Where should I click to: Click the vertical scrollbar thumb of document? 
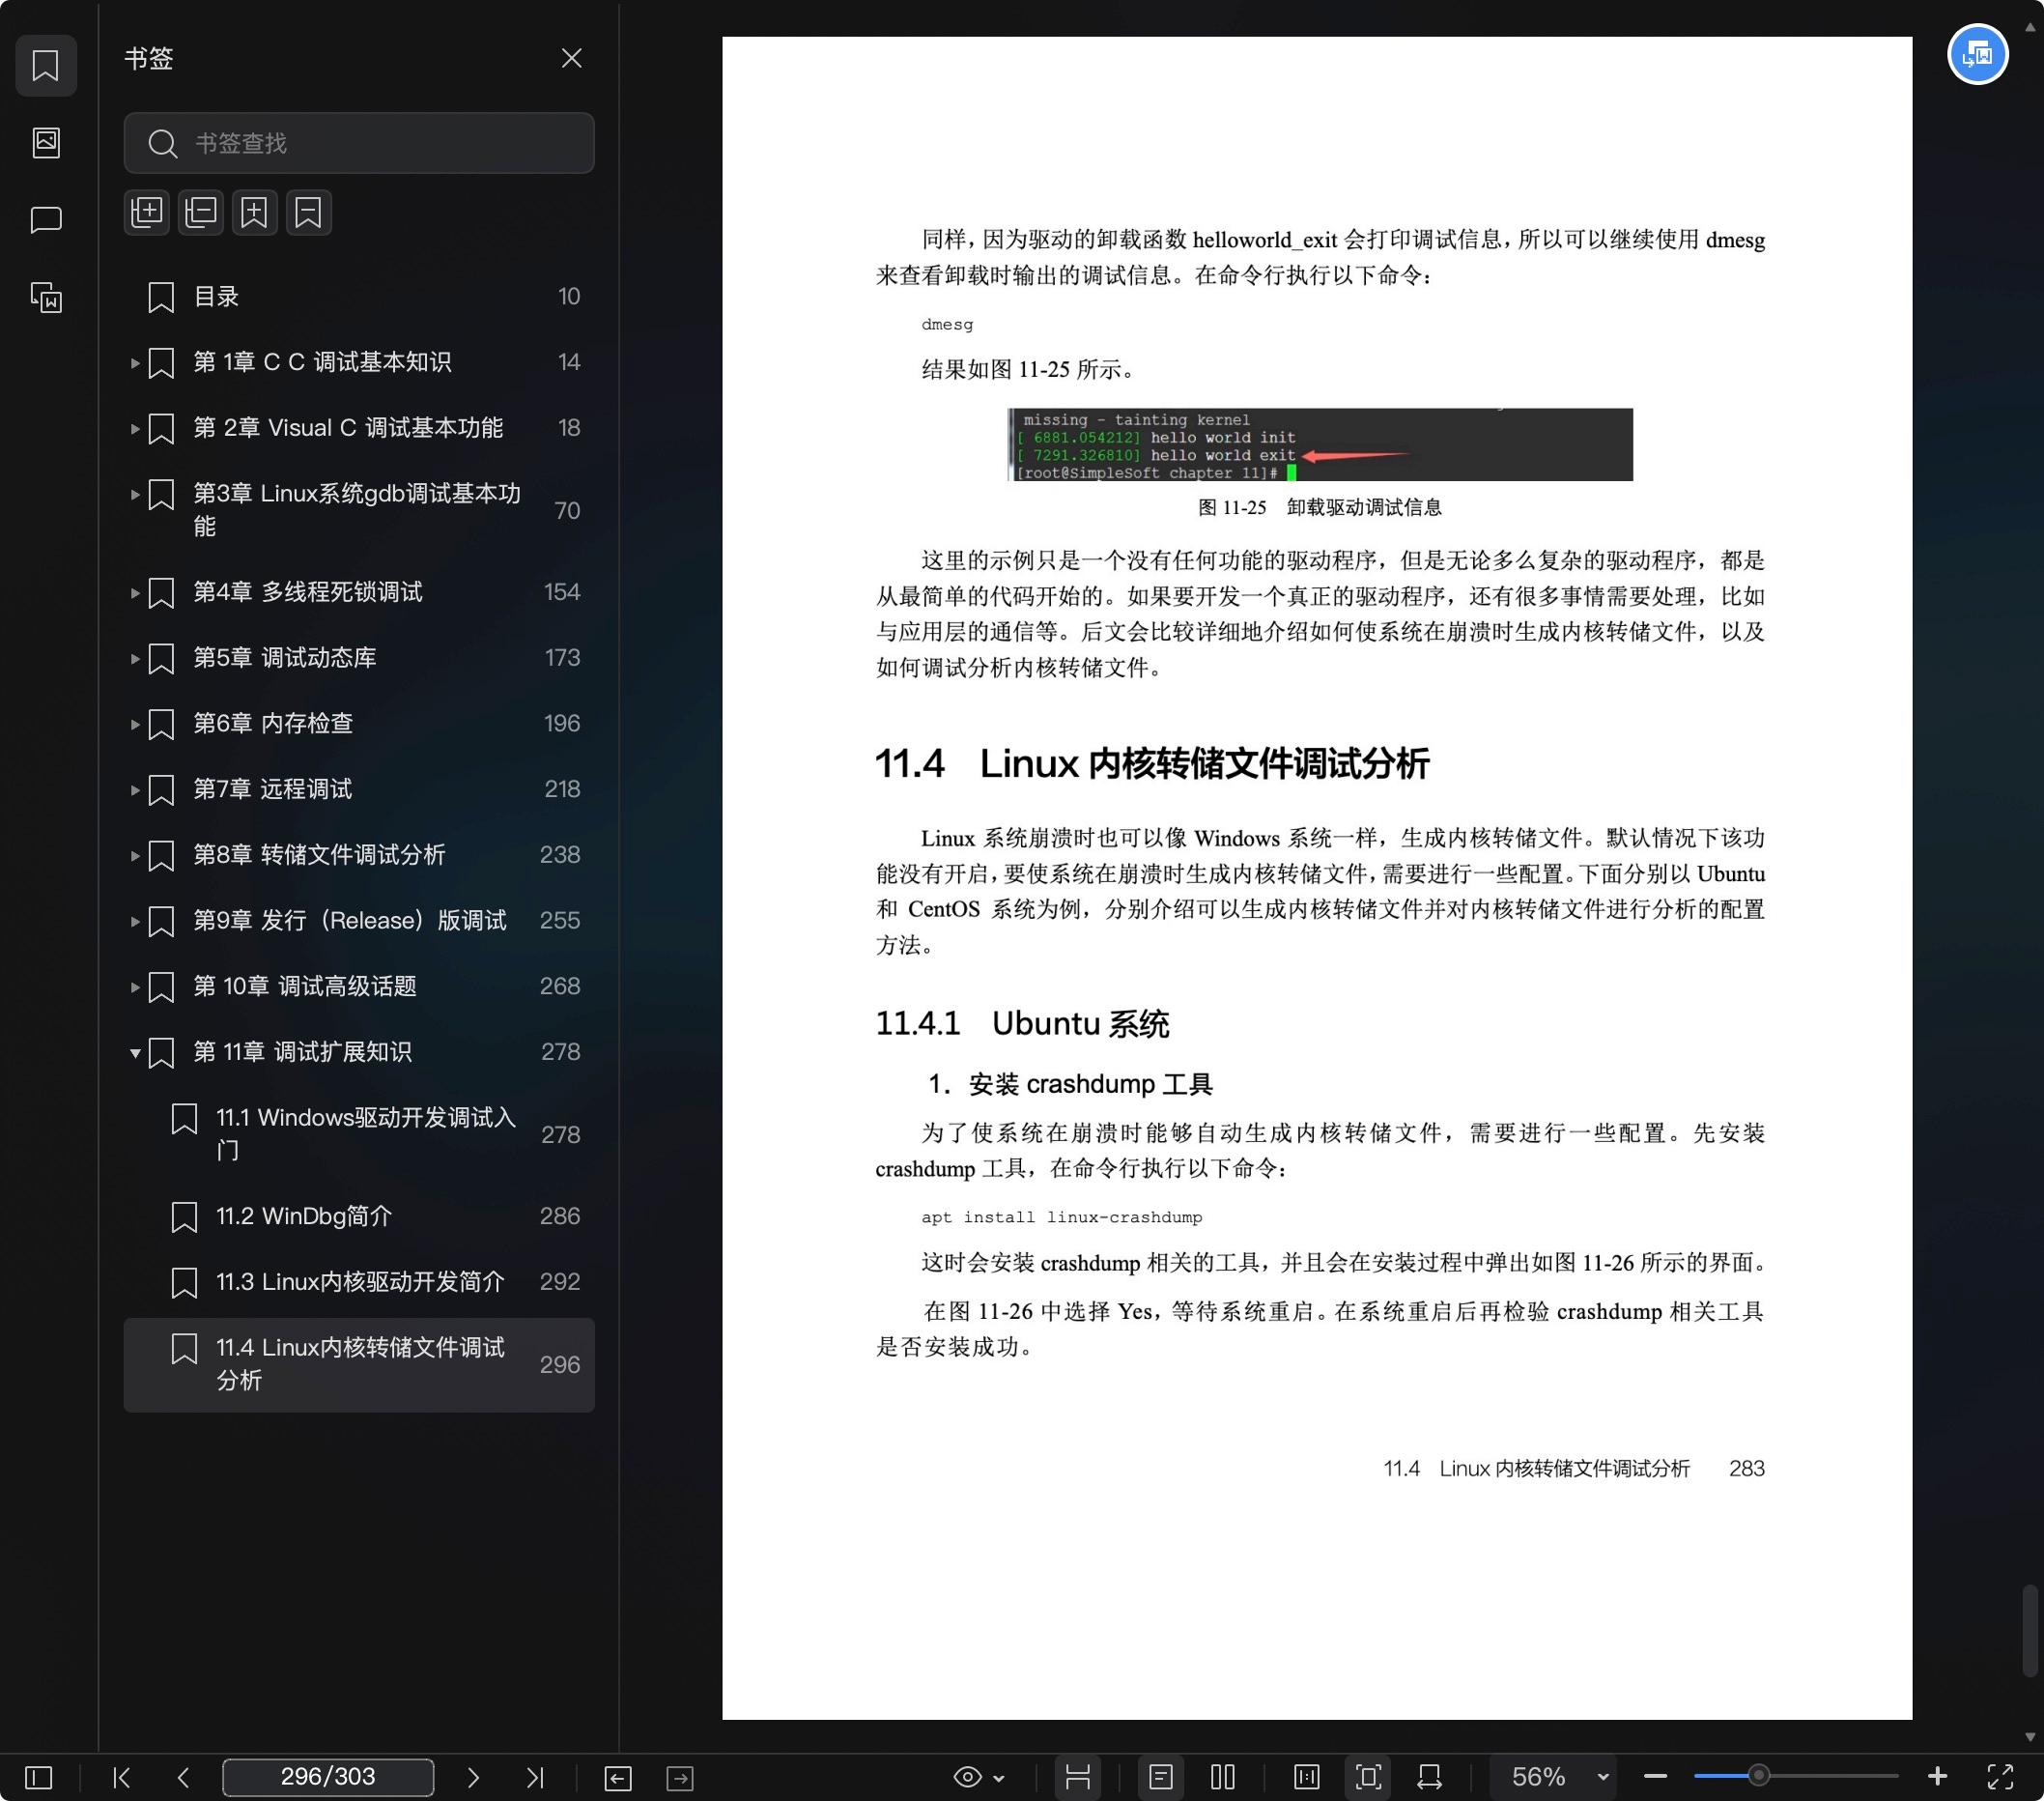[2030, 1629]
